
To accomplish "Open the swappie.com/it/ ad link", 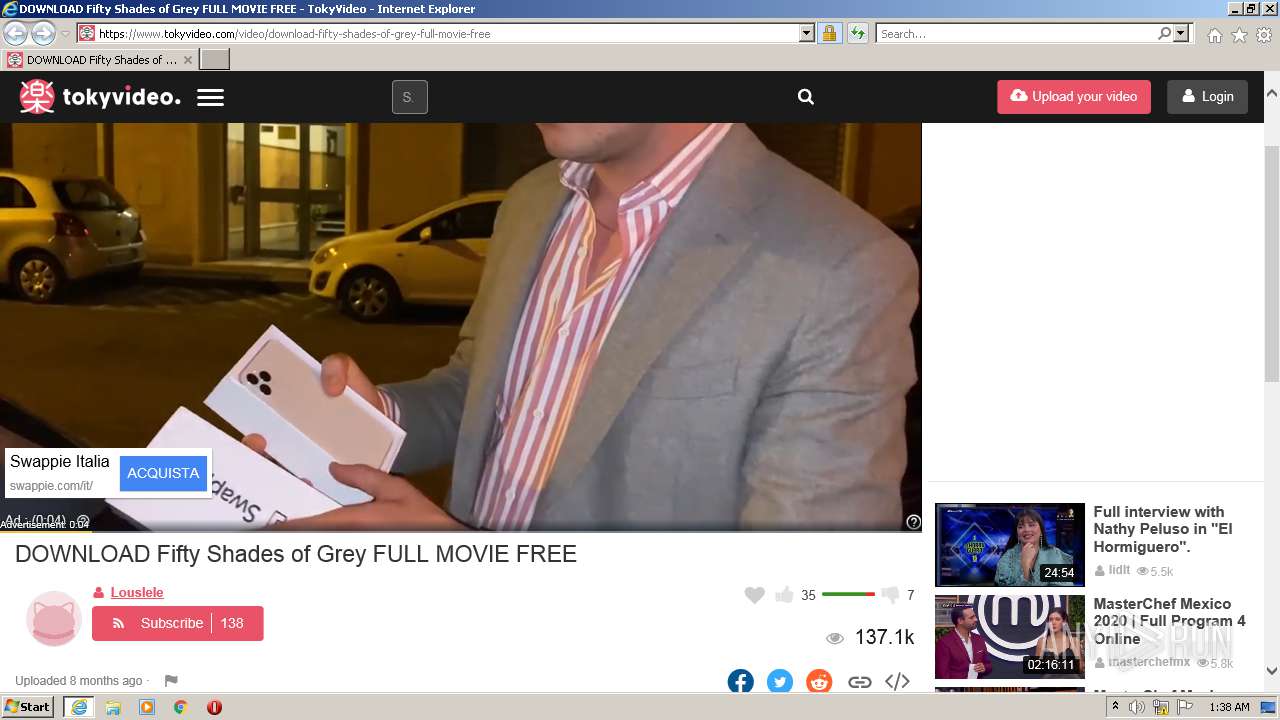I will coord(51,486).
